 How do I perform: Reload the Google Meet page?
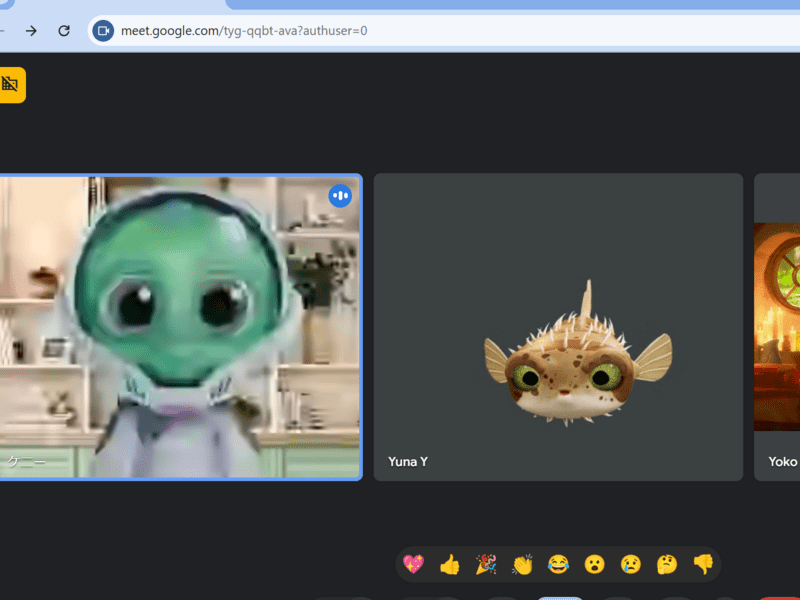click(x=64, y=31)
